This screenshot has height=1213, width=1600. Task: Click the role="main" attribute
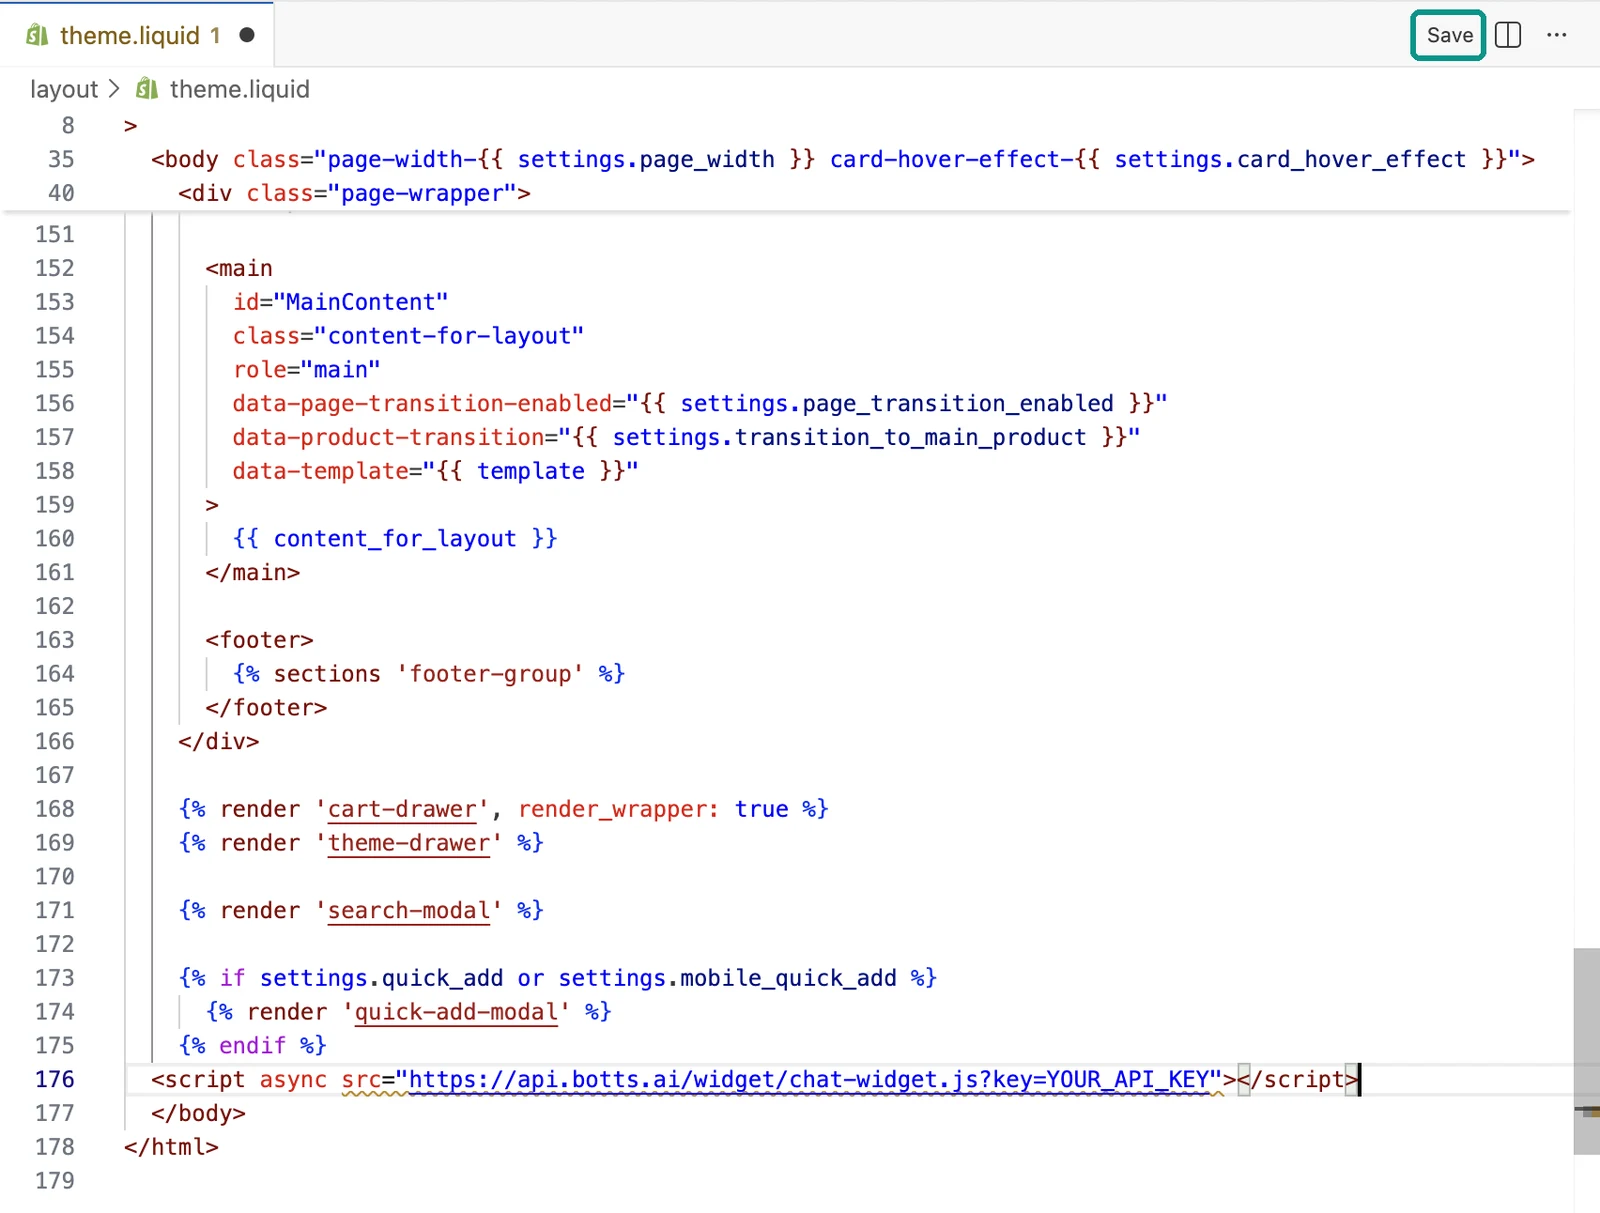point(306,370)
